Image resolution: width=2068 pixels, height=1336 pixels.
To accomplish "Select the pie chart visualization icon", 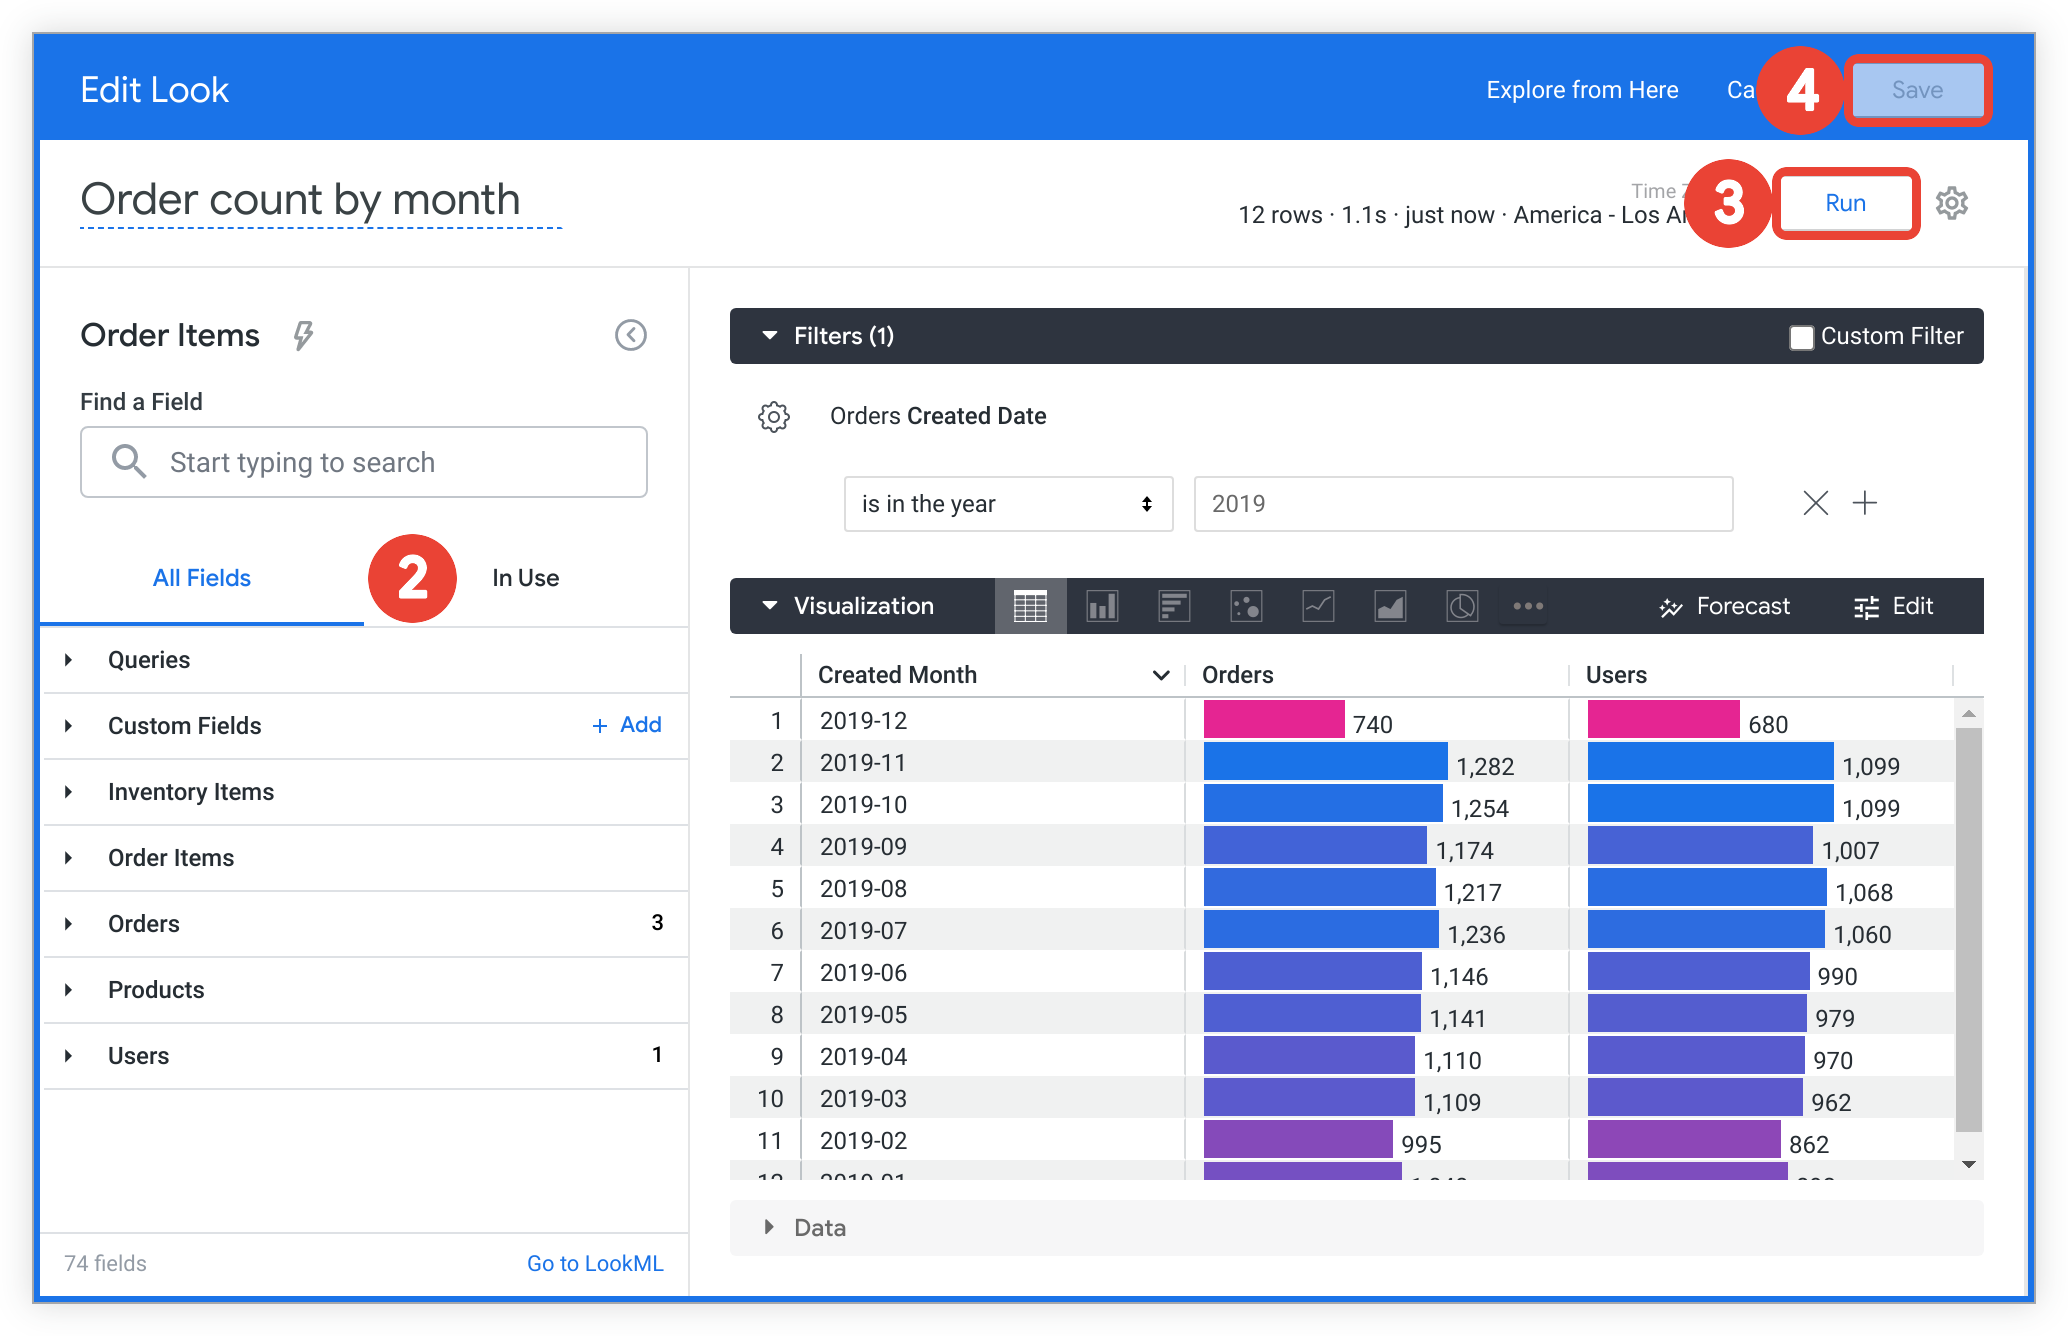I will click(1462, 606).
